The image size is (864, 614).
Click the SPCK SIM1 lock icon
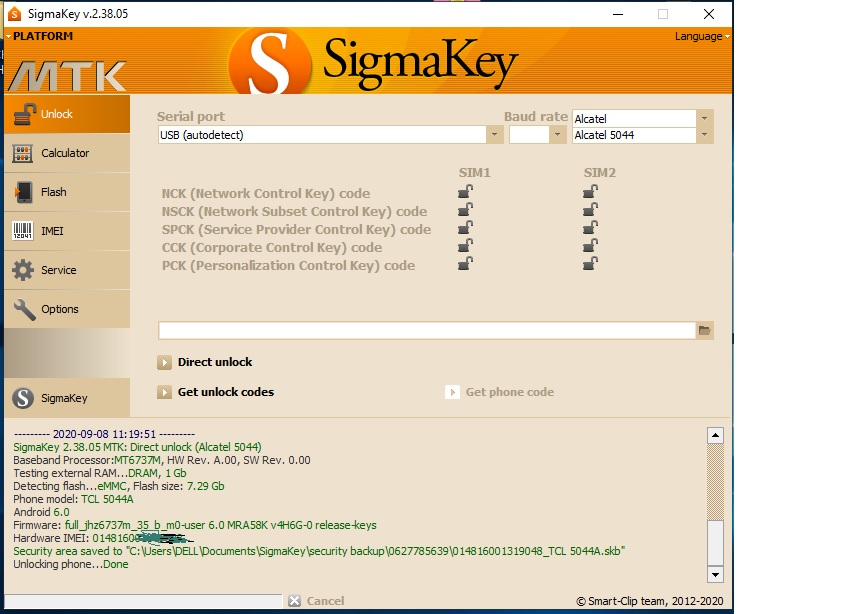tap(465, 228)
